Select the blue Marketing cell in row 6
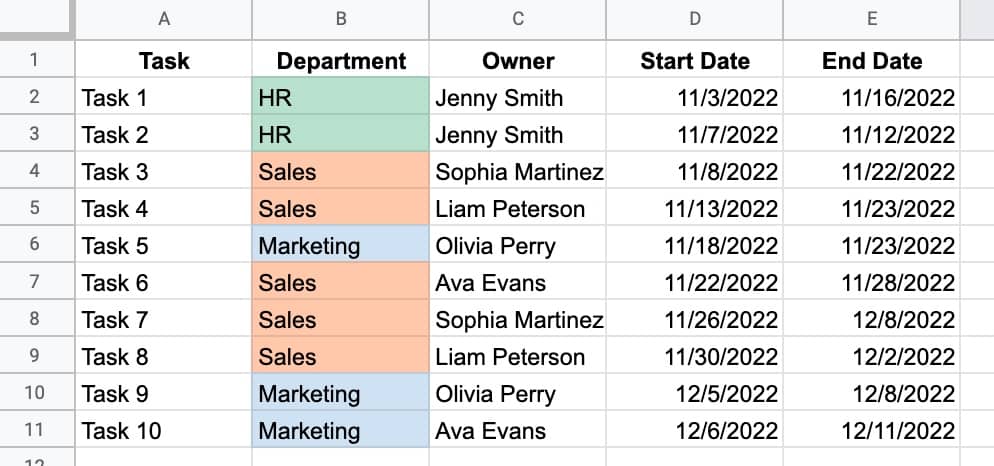This screenshot has height=466, width=994. 340,246
